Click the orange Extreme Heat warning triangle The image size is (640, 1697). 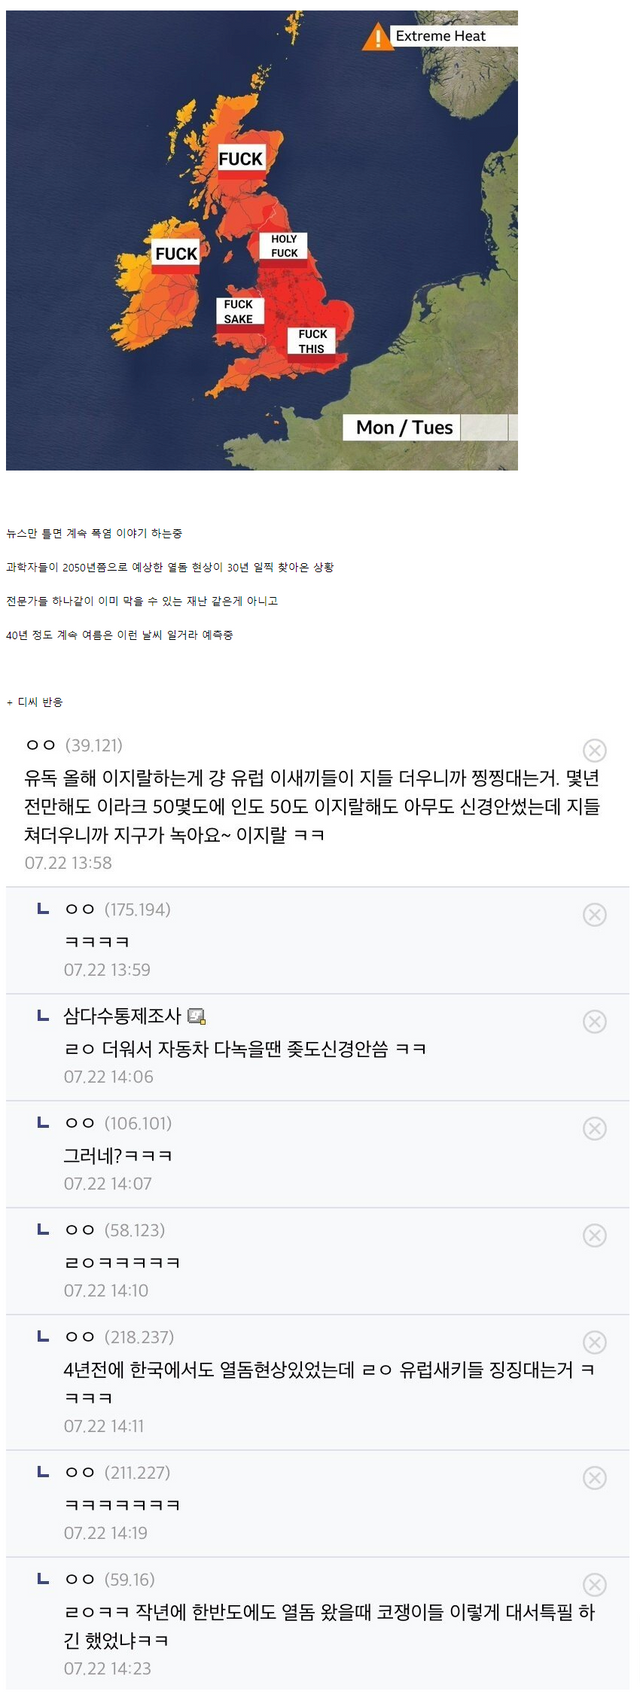376,37
